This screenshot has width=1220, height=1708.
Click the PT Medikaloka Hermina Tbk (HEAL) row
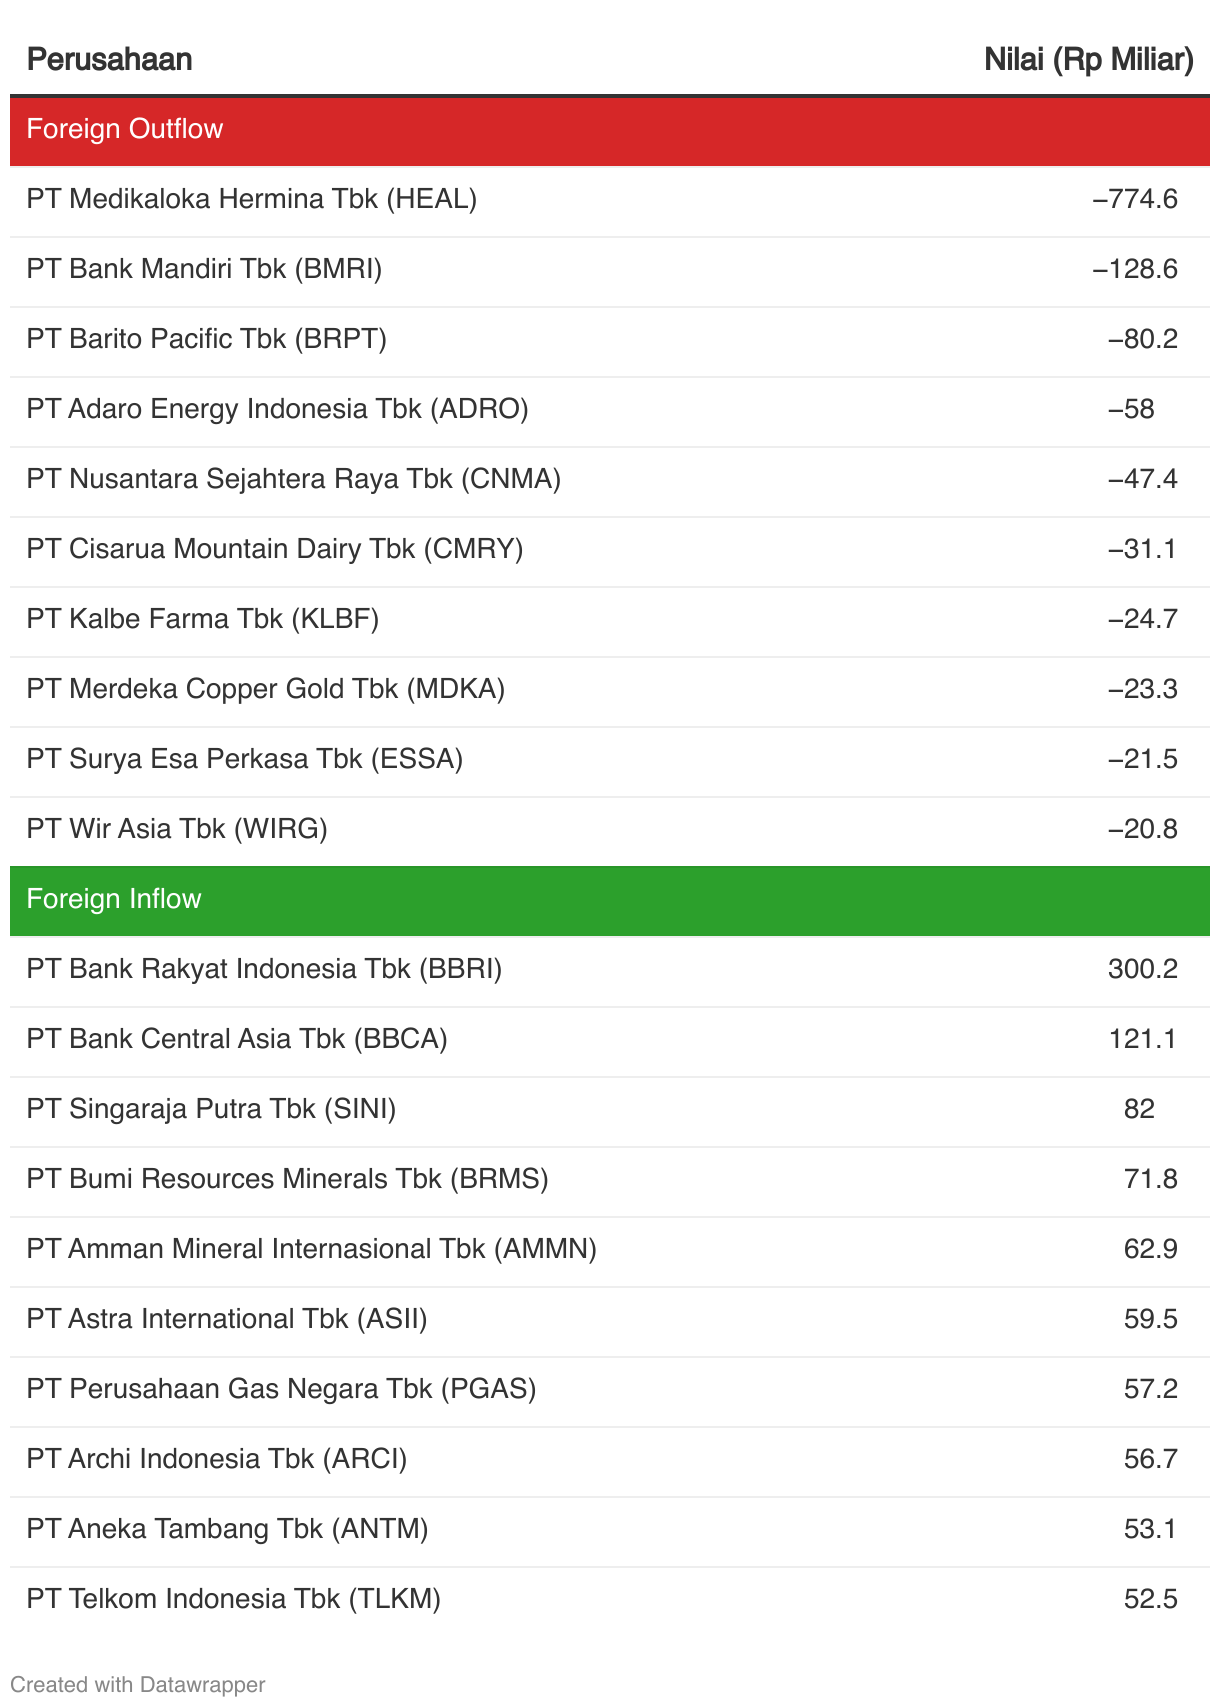pyautogui.click(x=252, y=199)
